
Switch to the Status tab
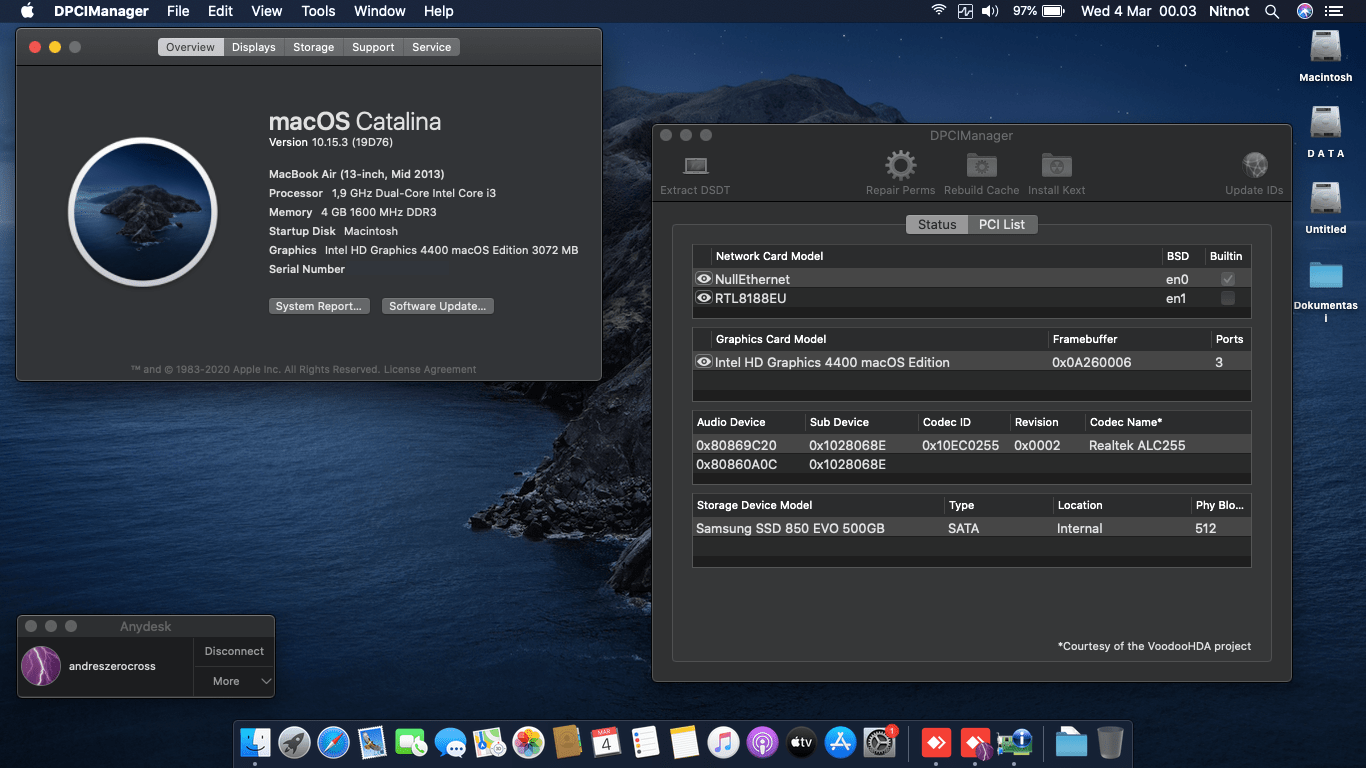(x=937, y=224)
